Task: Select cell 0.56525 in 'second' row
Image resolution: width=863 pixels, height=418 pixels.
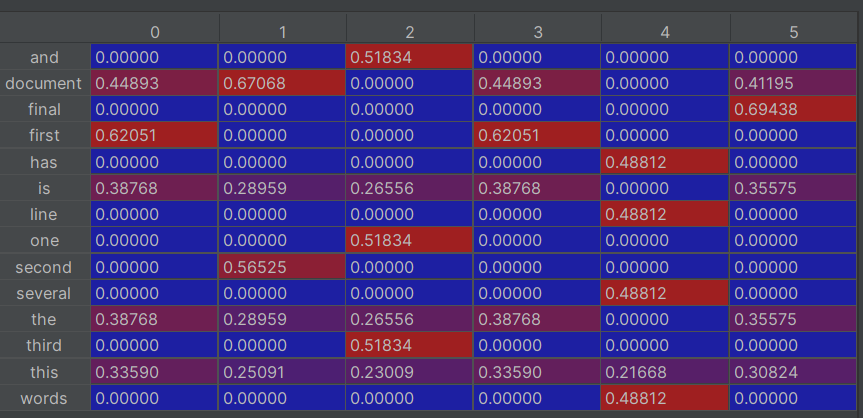Action: pyautogui.click(x=282, y=267)
